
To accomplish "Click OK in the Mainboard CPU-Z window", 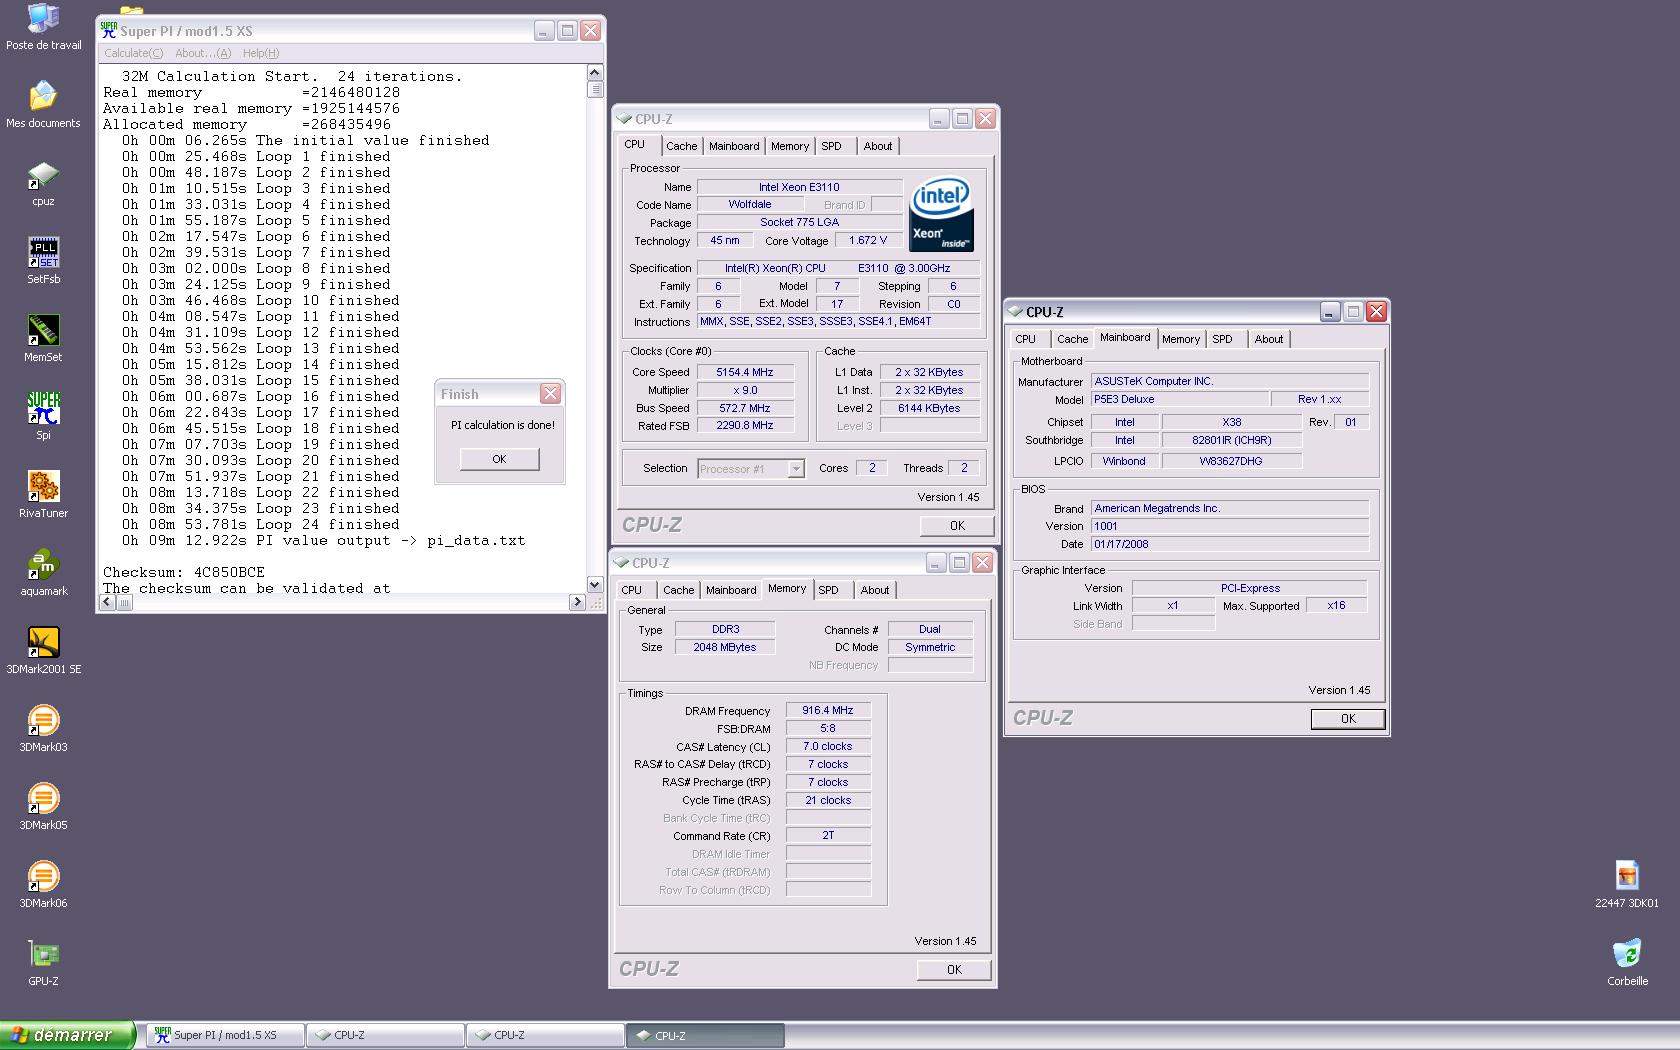I will 1348,718.
